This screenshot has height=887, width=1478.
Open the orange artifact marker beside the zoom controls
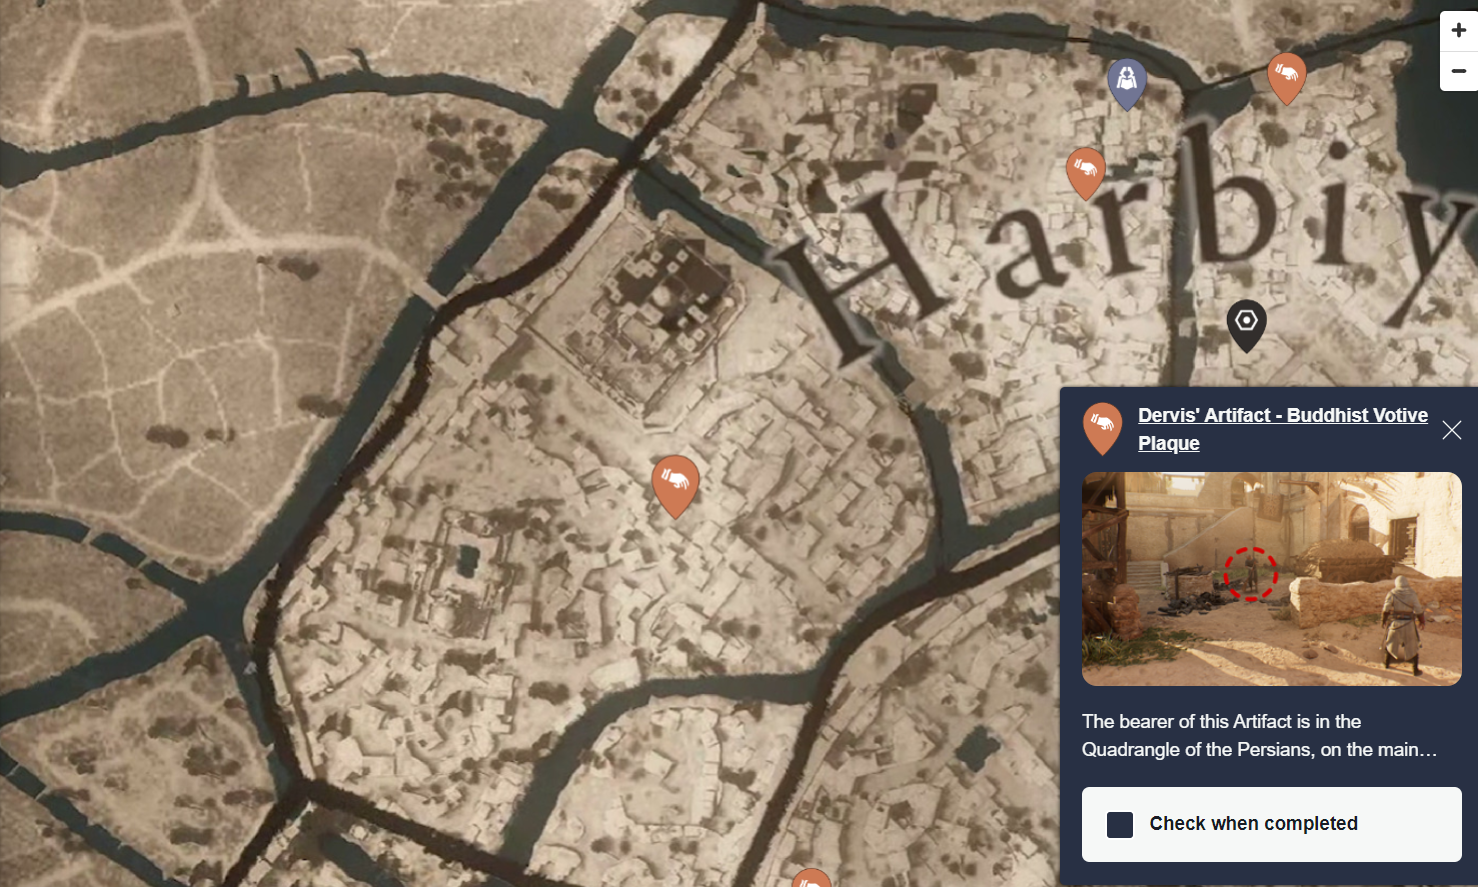[1286, 79]
